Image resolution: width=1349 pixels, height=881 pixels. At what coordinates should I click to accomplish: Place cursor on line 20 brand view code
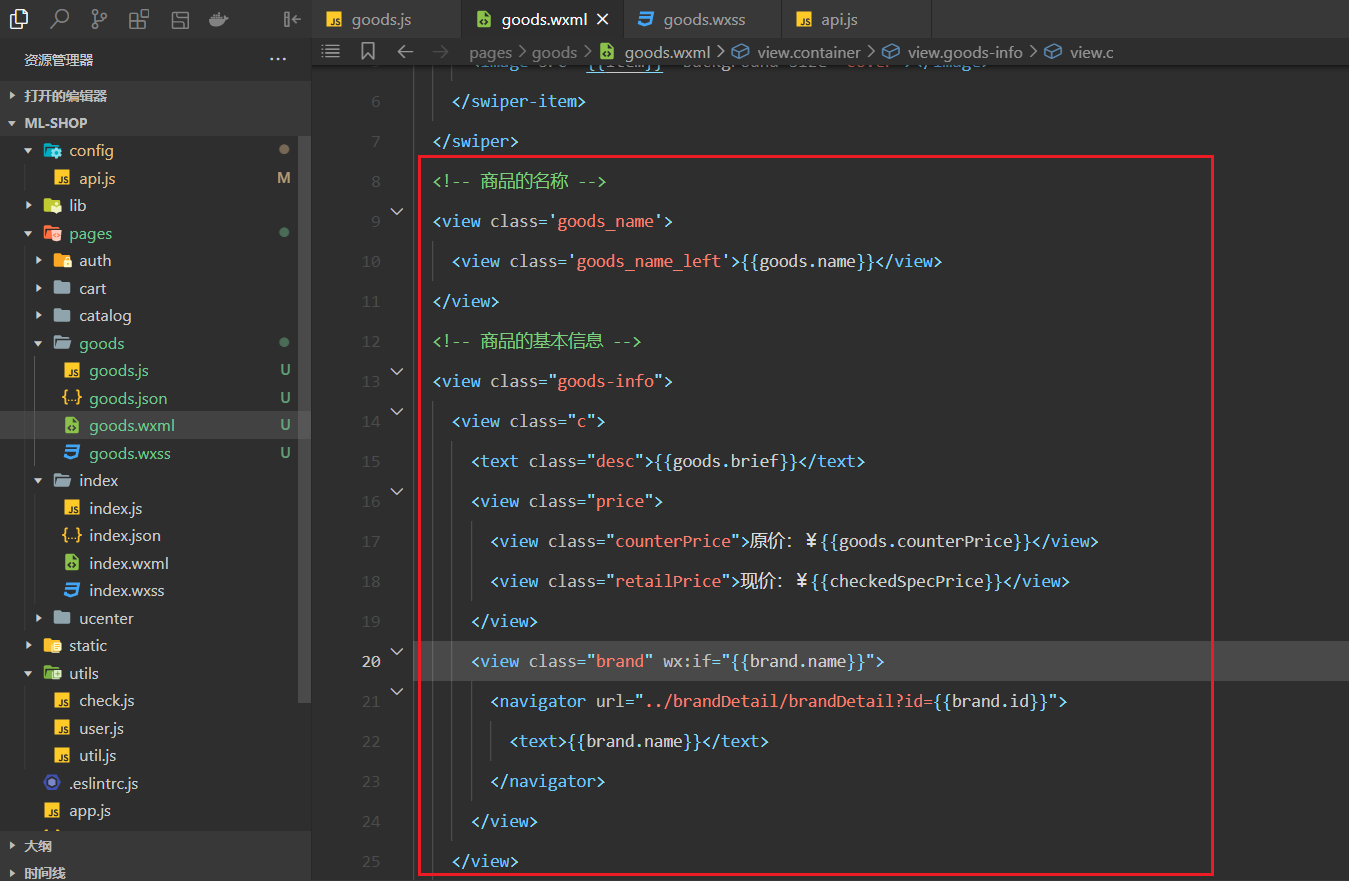[678, 661]
